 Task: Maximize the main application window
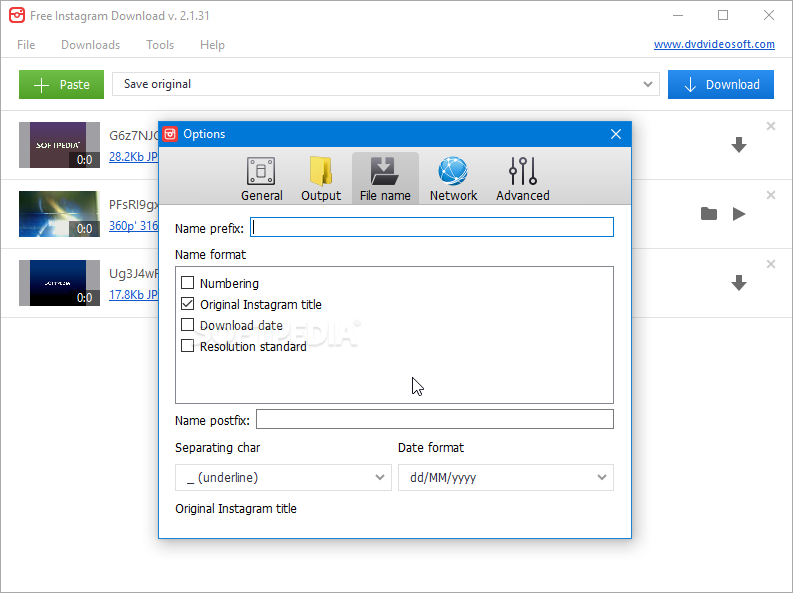pos(723,15)
